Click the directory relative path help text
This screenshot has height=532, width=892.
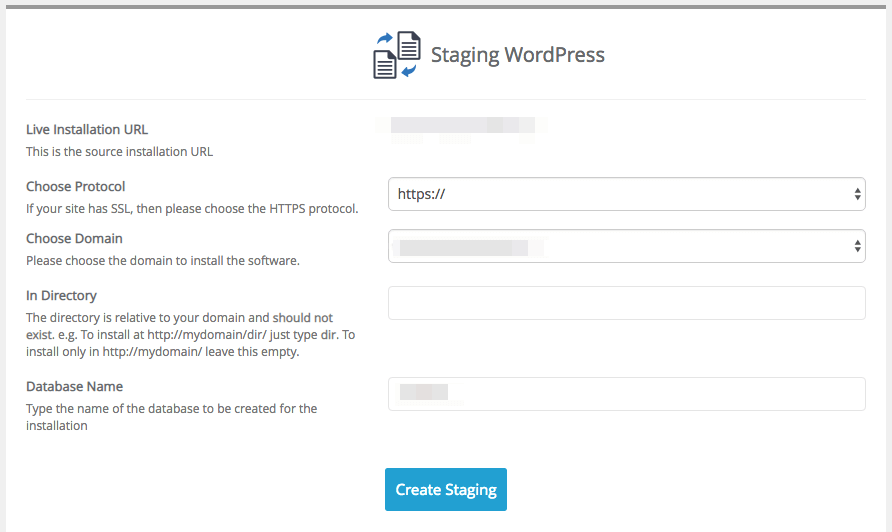[x=191, y=335]
